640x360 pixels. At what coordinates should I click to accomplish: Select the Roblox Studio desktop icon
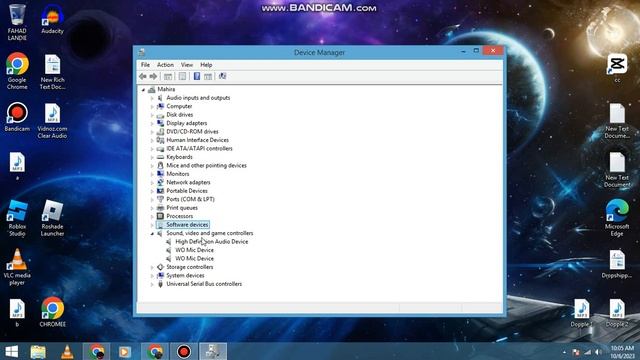tap(17, 218)
